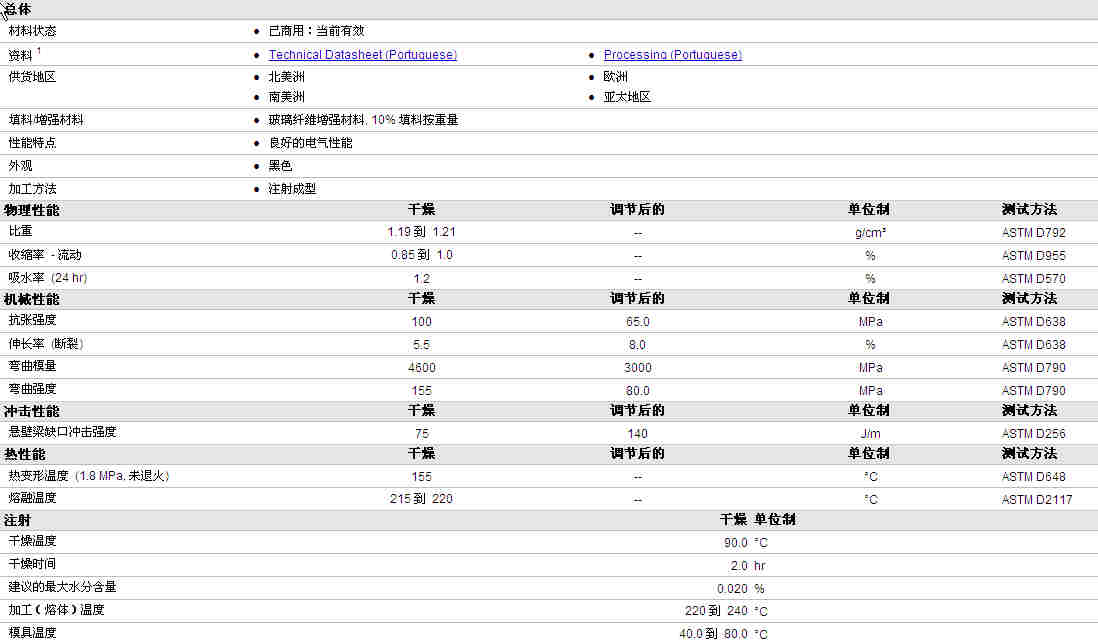This screenshot has width=1098, height=644.
Task: Select the "悬壁梁缺口冲击强度" row label
Action: pos(62,432)
